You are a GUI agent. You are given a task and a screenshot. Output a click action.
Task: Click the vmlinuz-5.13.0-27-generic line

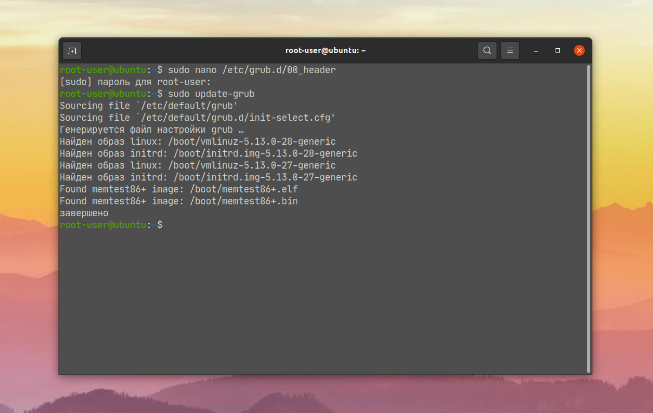(x=197, y=166)
